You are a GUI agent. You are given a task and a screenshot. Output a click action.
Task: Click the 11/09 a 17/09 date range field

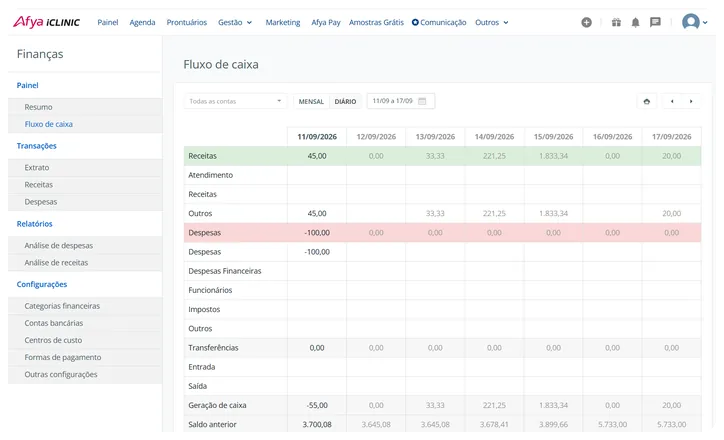coord(401,101)
